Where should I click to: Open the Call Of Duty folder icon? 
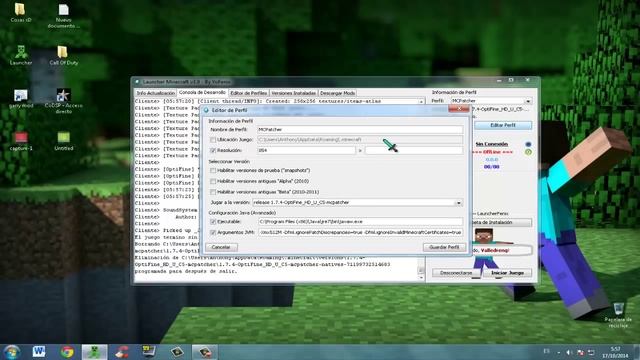coord(63,55)
